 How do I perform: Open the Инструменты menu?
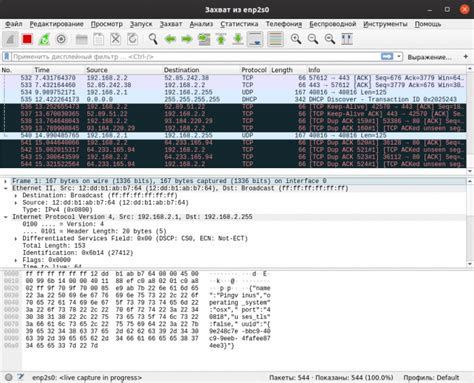coord(385,24)
